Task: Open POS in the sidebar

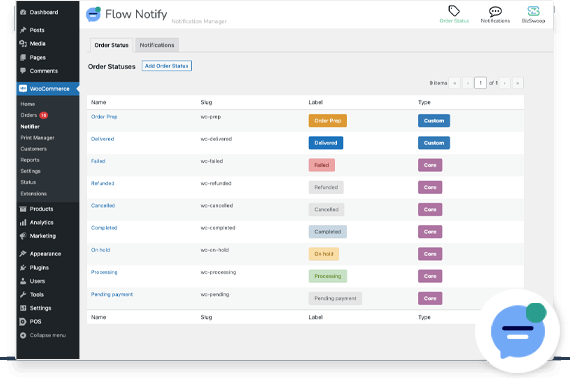Action: [x=35, y=322]
